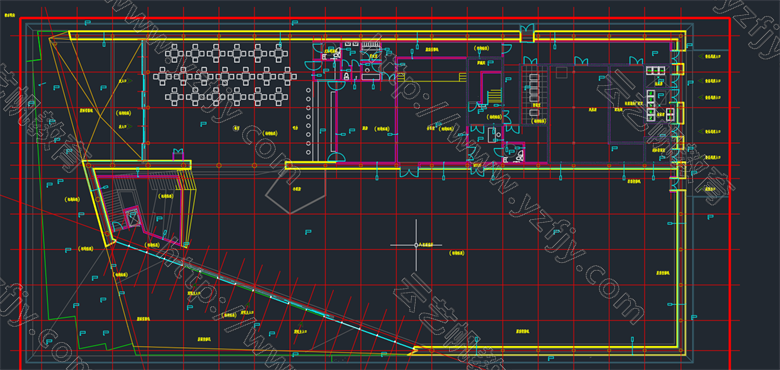Image resolution: width=780 pixels, height=370 pixels.
Task: Click the white crosshair cursor center
Action: point(416,245)
